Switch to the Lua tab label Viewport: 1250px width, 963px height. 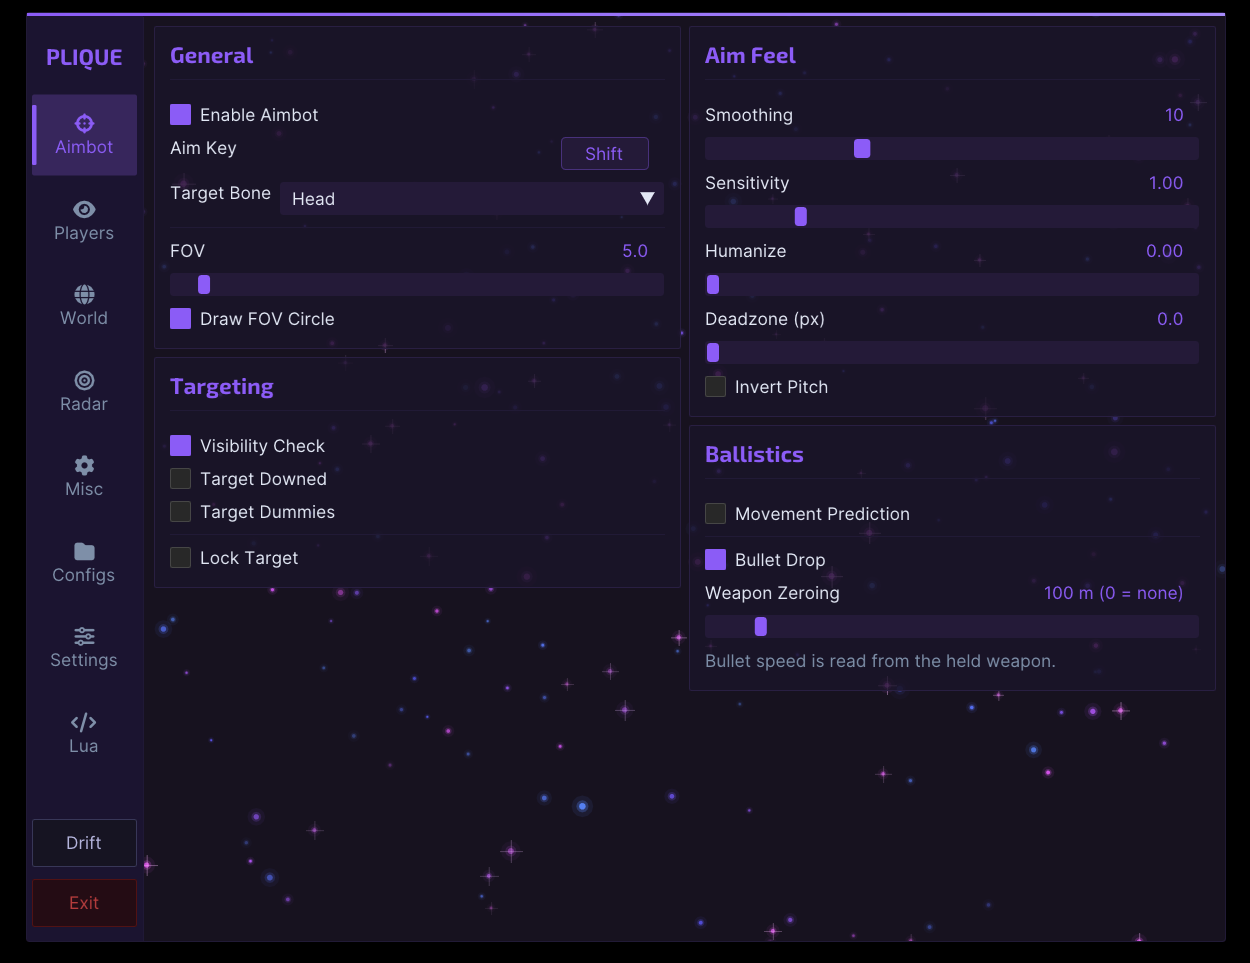click(x=84, y=746)
